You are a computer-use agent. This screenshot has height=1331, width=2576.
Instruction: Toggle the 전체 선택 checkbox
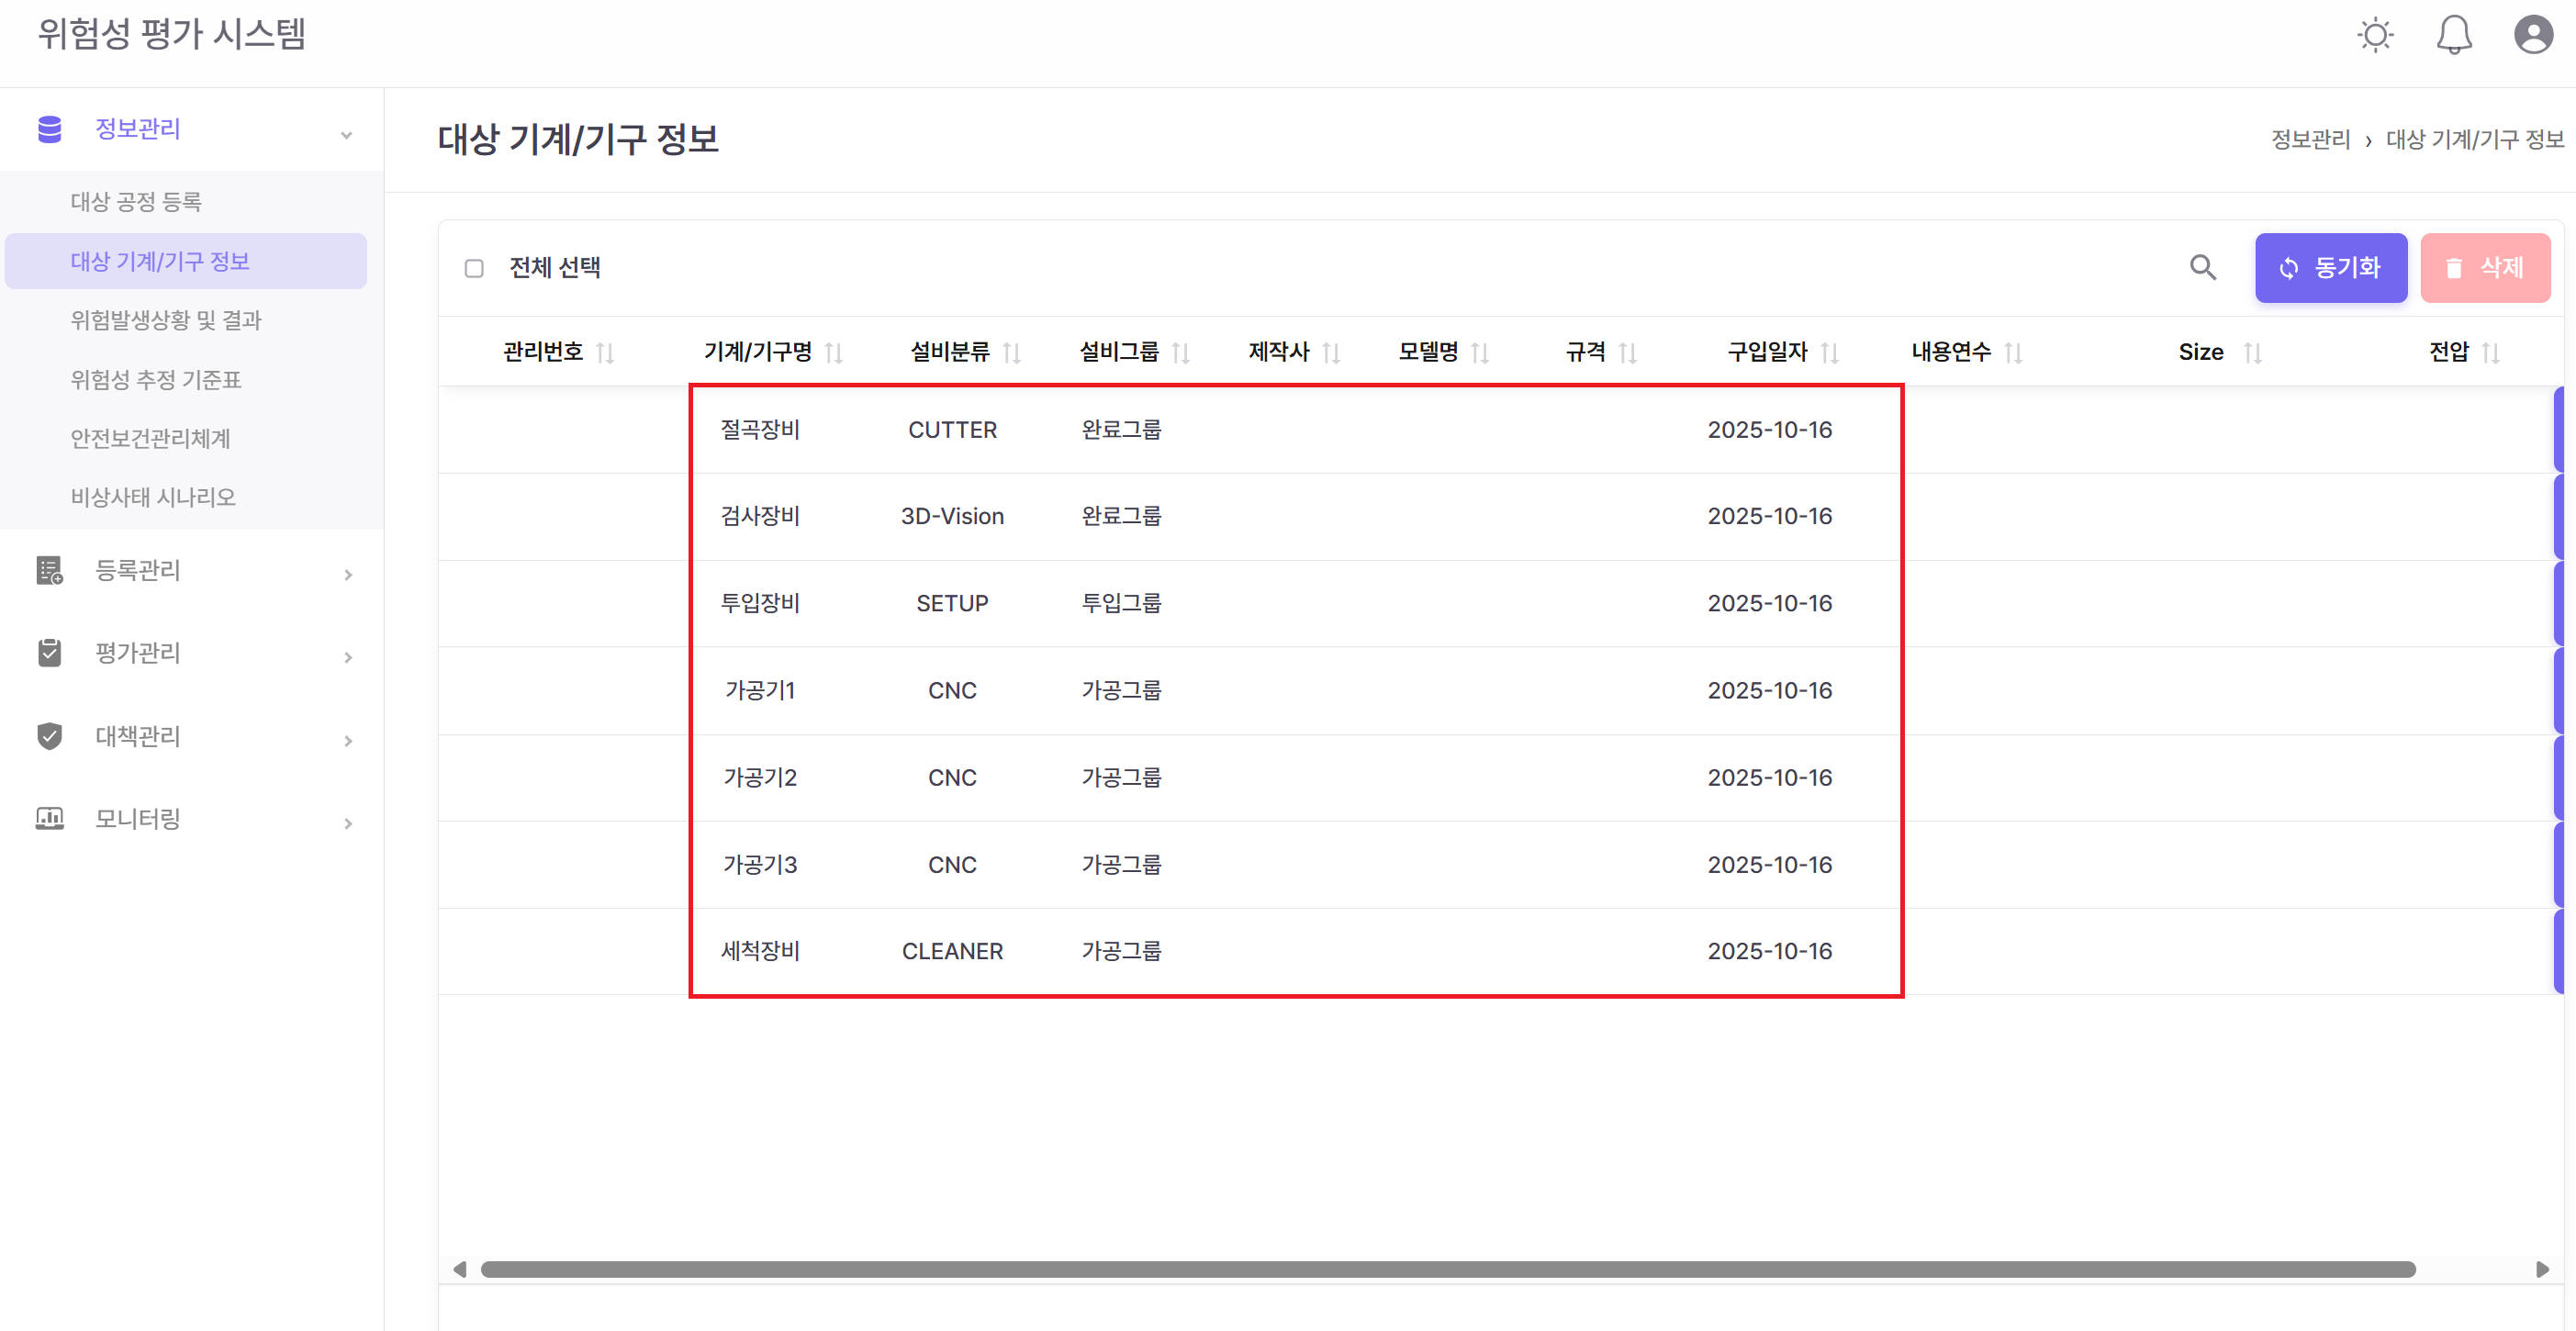[x=475, y=267]
